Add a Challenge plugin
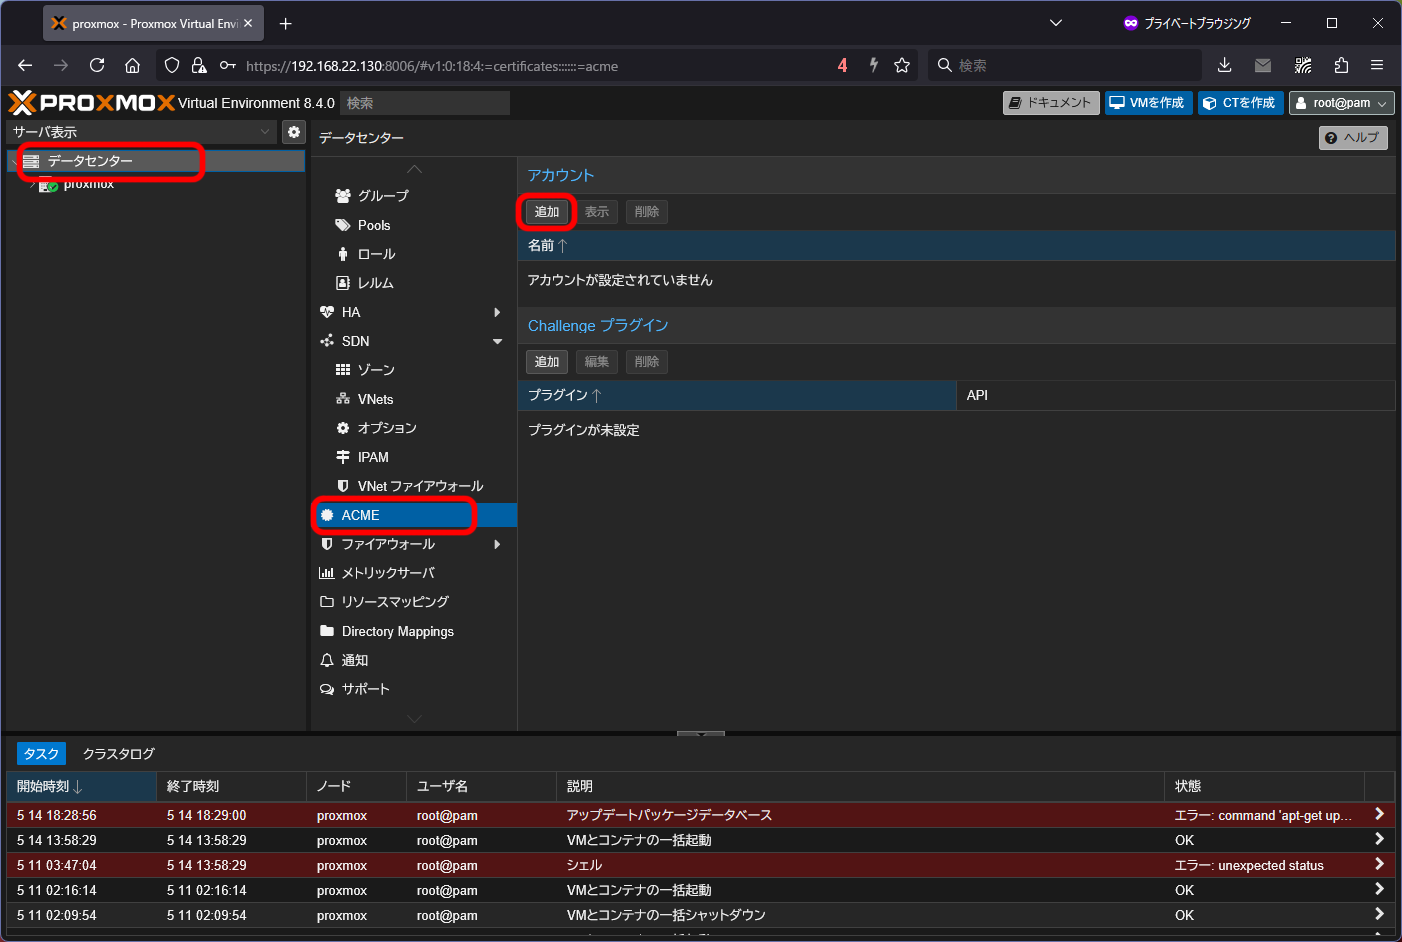Image resolution: width=1402 pixels, height=942 pixels. 547,362
